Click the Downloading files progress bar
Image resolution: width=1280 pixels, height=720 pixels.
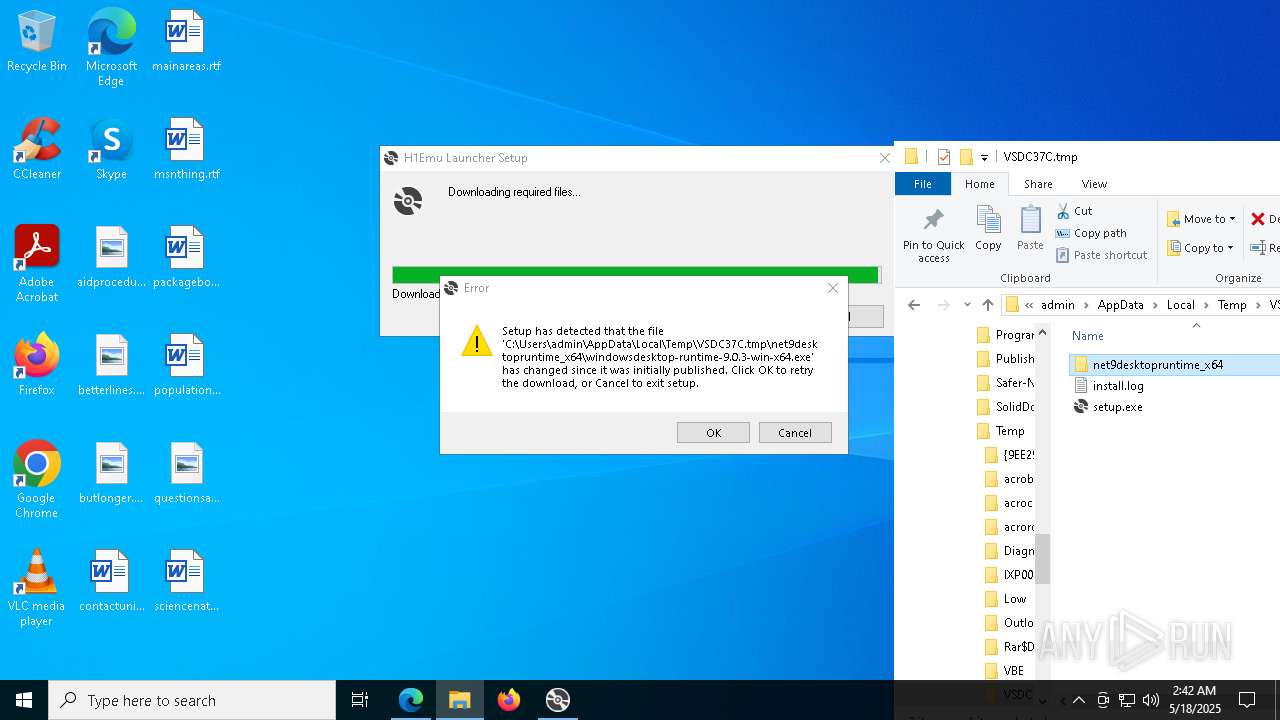pos(636,275)
